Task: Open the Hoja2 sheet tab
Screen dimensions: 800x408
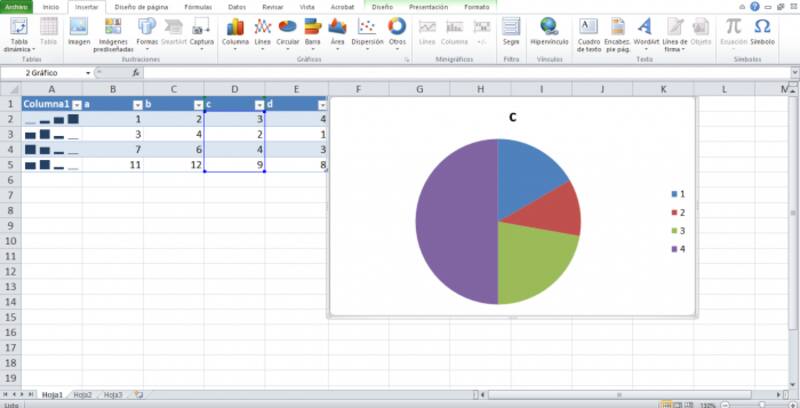Action: (82, 395)
